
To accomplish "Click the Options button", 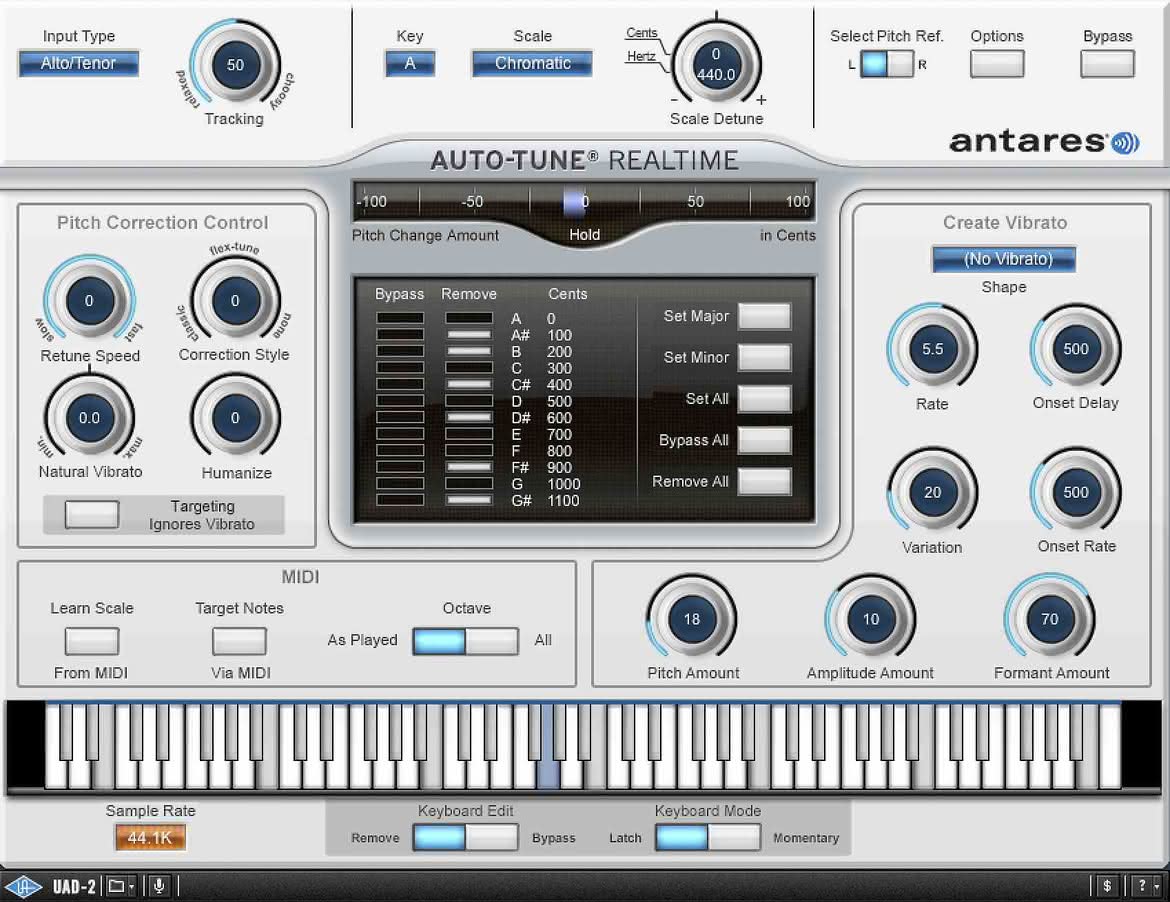I will (x=997, y=64).
